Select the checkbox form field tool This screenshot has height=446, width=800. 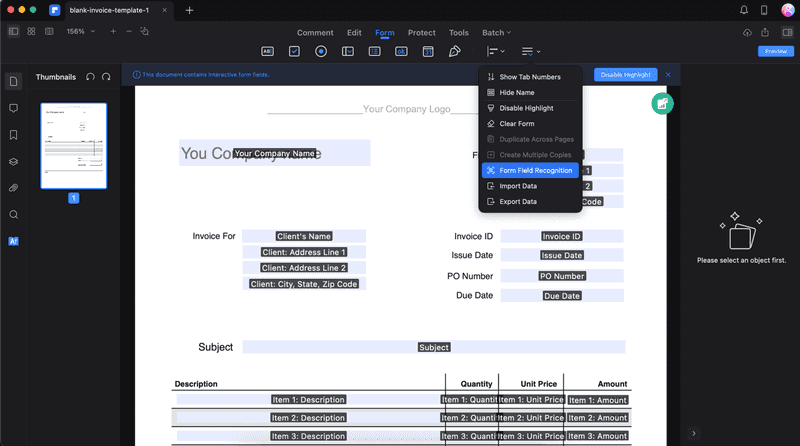tap(295, 51)
